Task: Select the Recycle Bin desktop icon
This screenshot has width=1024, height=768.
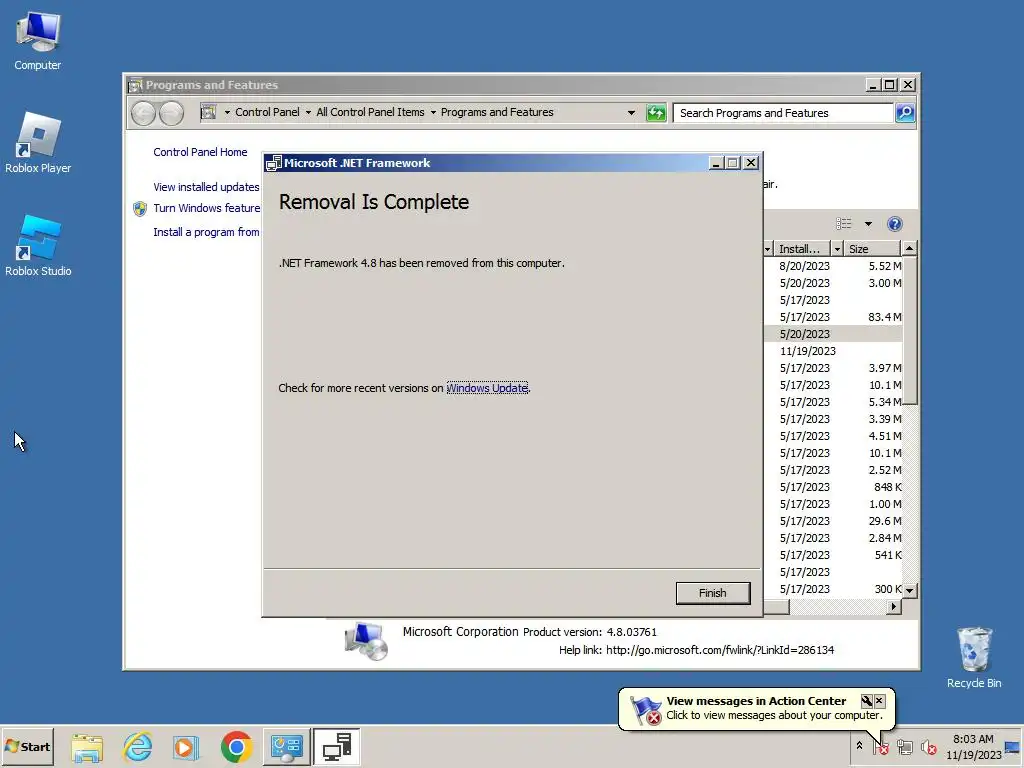Action: pos(974,657)
